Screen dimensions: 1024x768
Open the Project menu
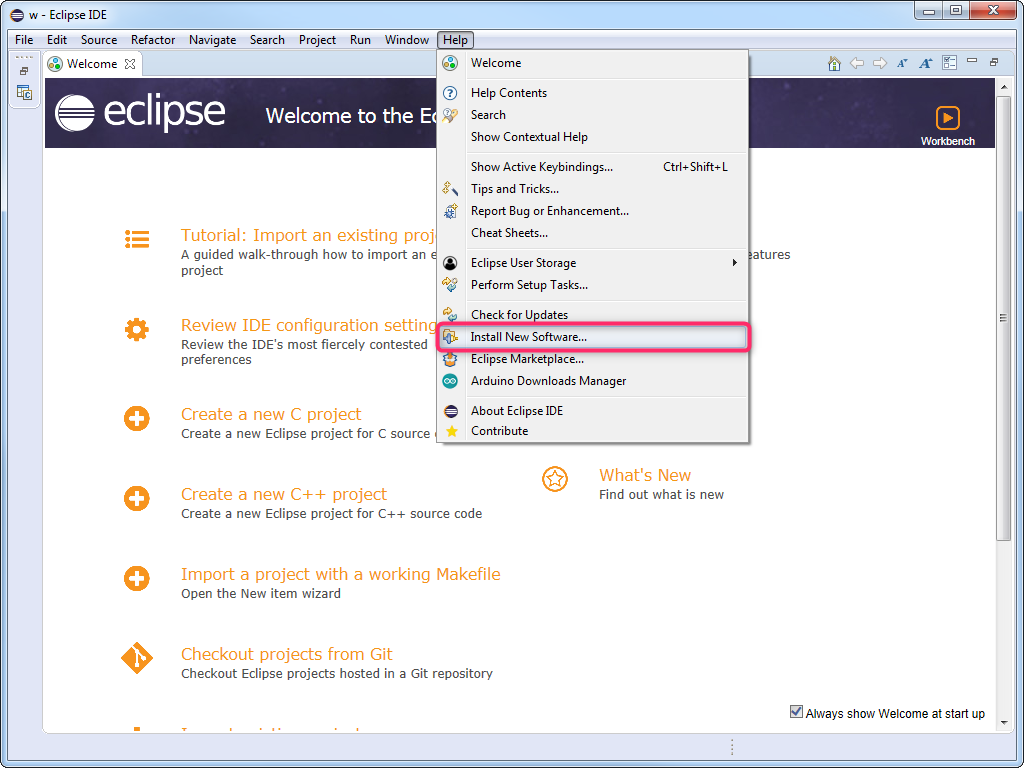coord(317,40)
